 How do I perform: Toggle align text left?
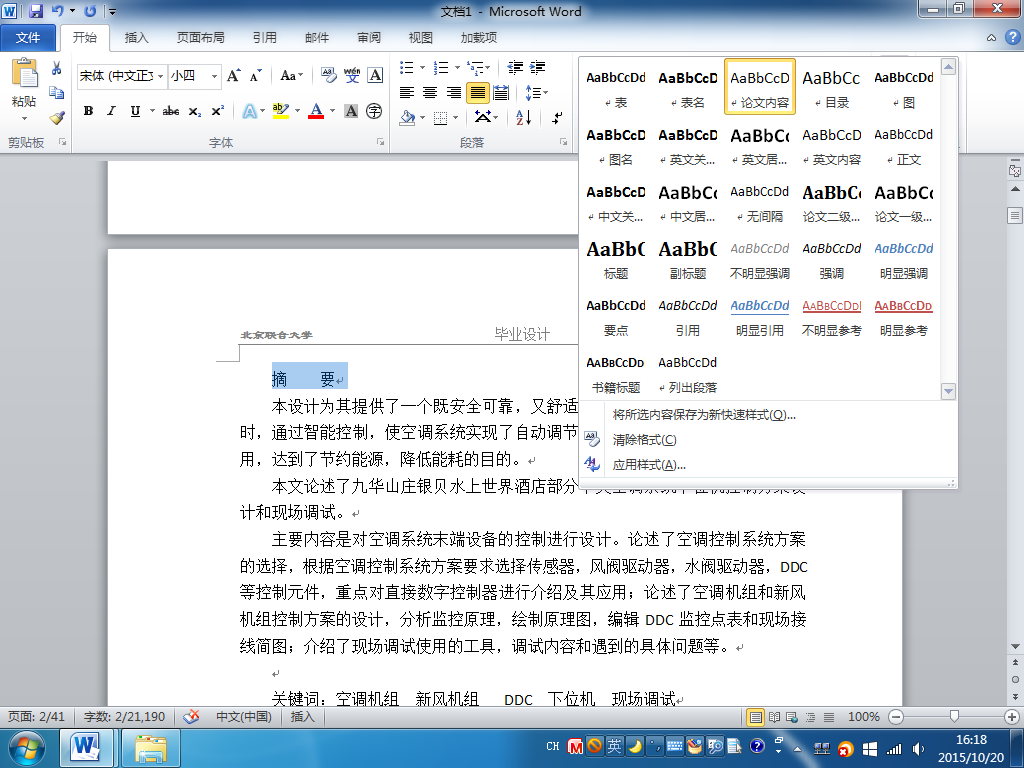pyautogui.click(x=407, y=93)
